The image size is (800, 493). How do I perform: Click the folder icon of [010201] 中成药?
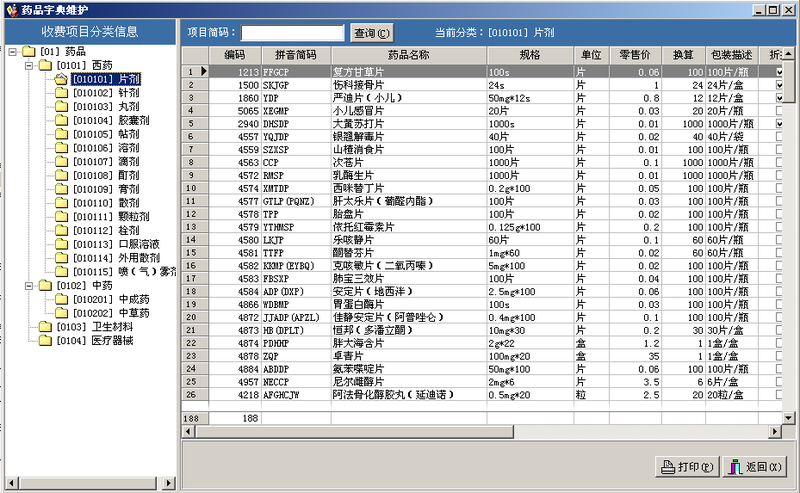click(x=61, y=299)
